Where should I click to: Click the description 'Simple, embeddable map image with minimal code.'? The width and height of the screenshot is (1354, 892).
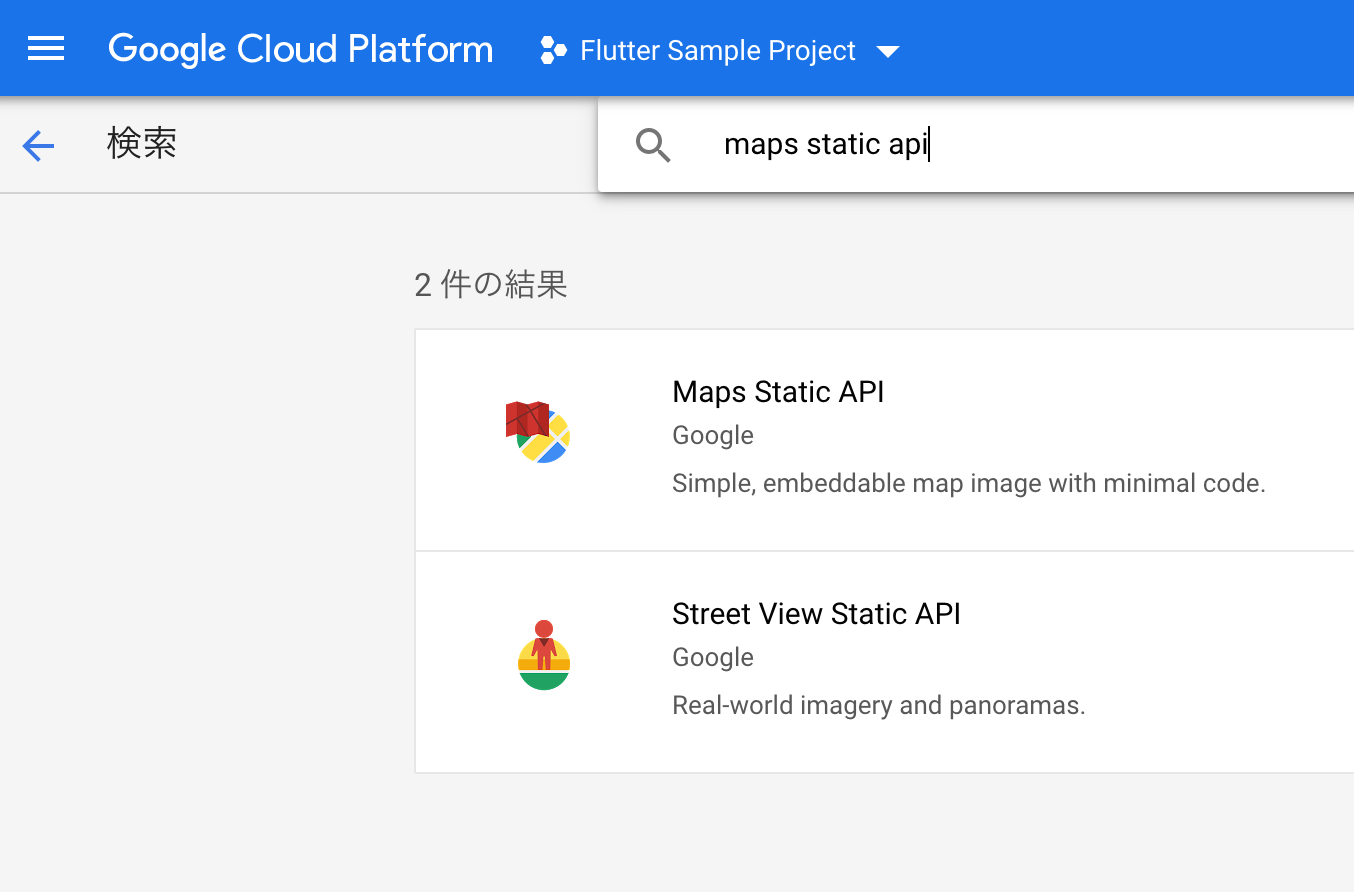969,484
